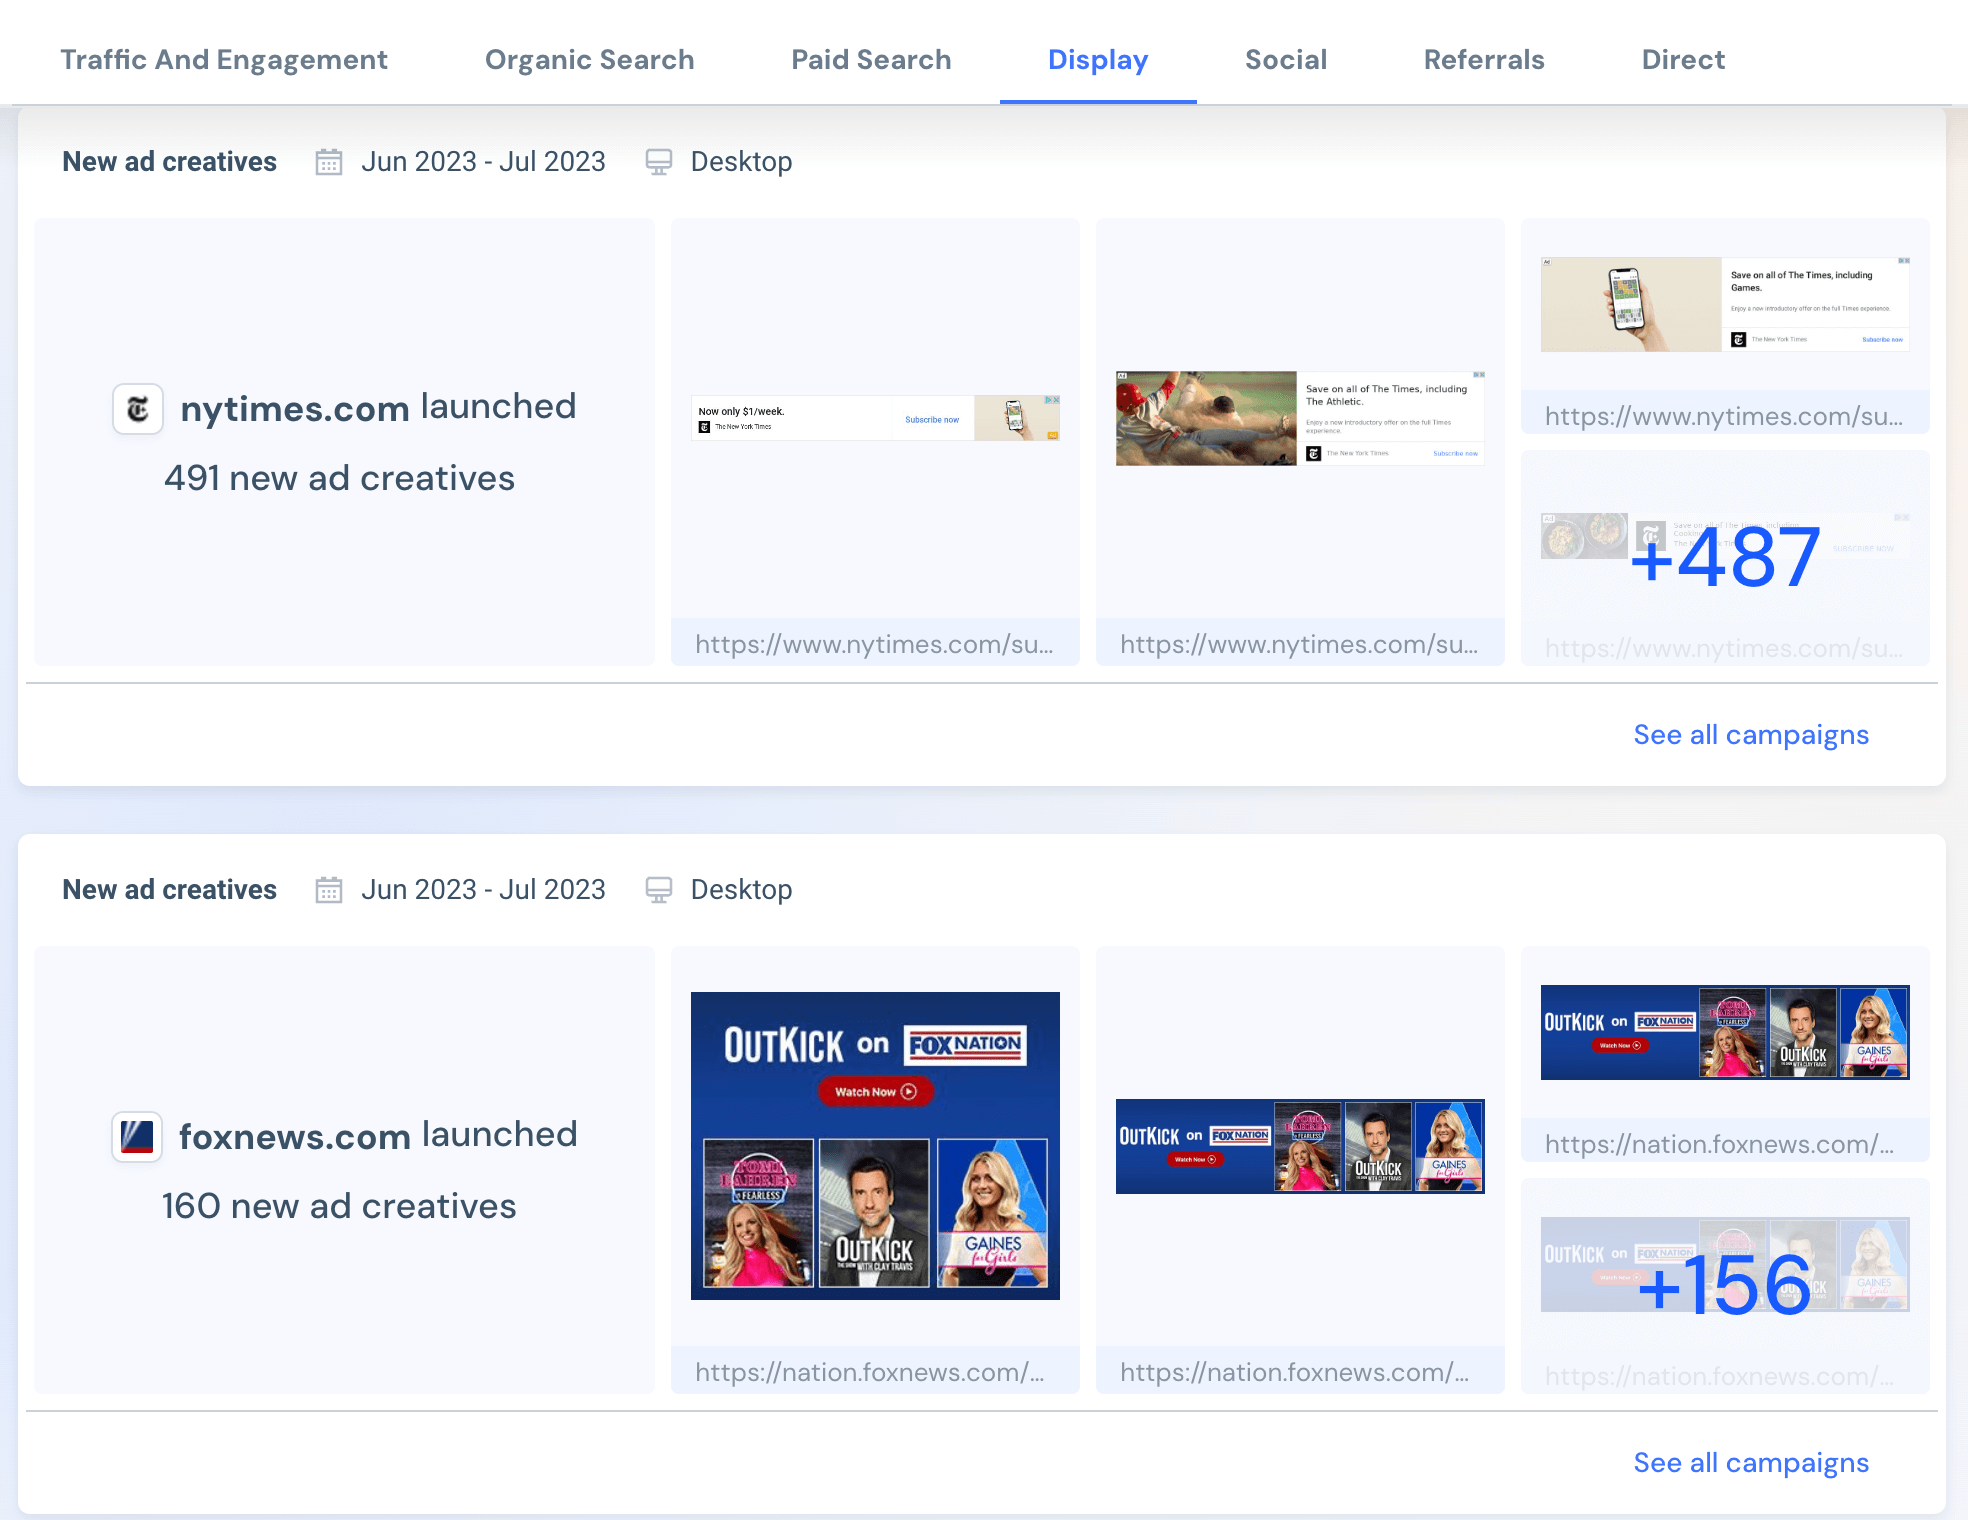Open the Organic Search tab
The height and width of the screenshot is (1520, 1968).
589,59
